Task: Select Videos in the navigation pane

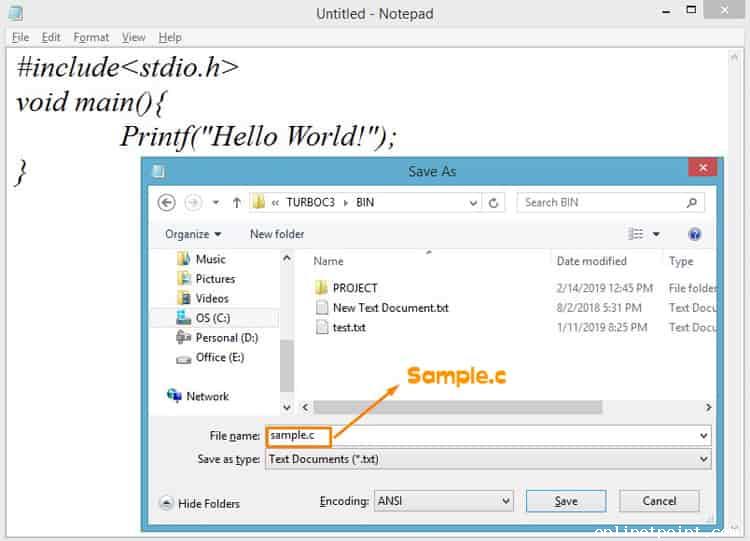Action: [212, 298]
